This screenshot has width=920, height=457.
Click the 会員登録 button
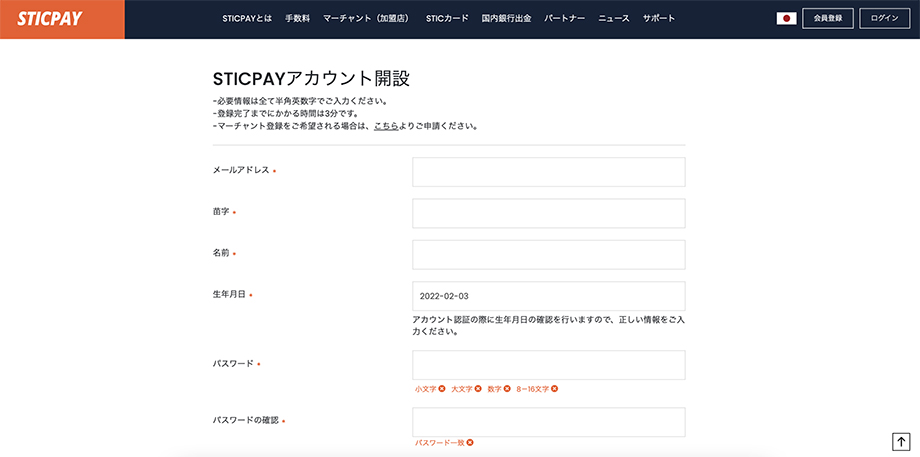click(x=828, y=19)
